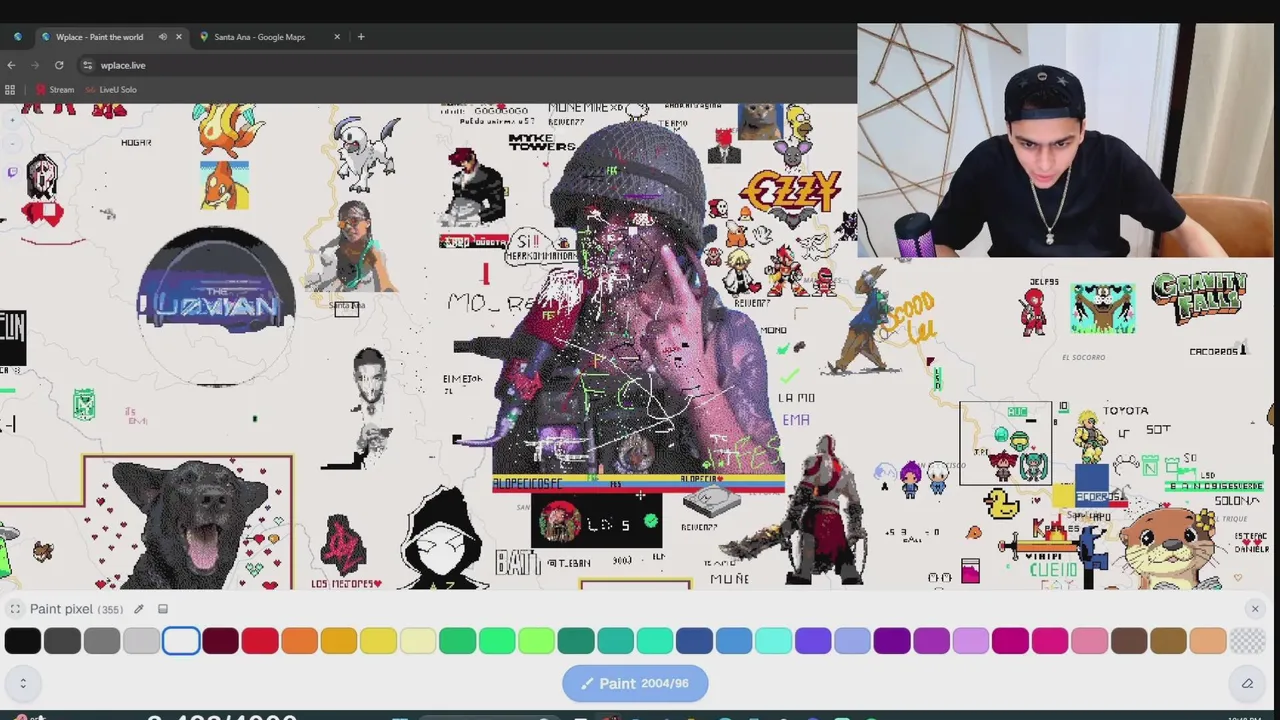Open the apps grid in bookmarks bar
Screen dimensions: 1280x720
coord(10,90)
